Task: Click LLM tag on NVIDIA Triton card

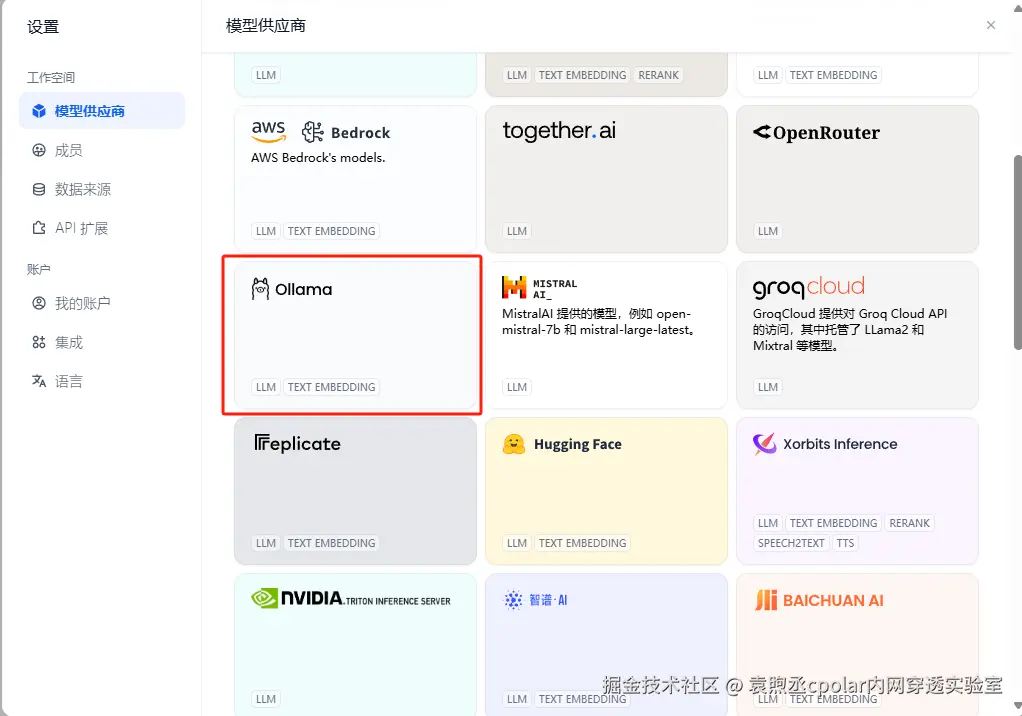Action: pos(266,699)
